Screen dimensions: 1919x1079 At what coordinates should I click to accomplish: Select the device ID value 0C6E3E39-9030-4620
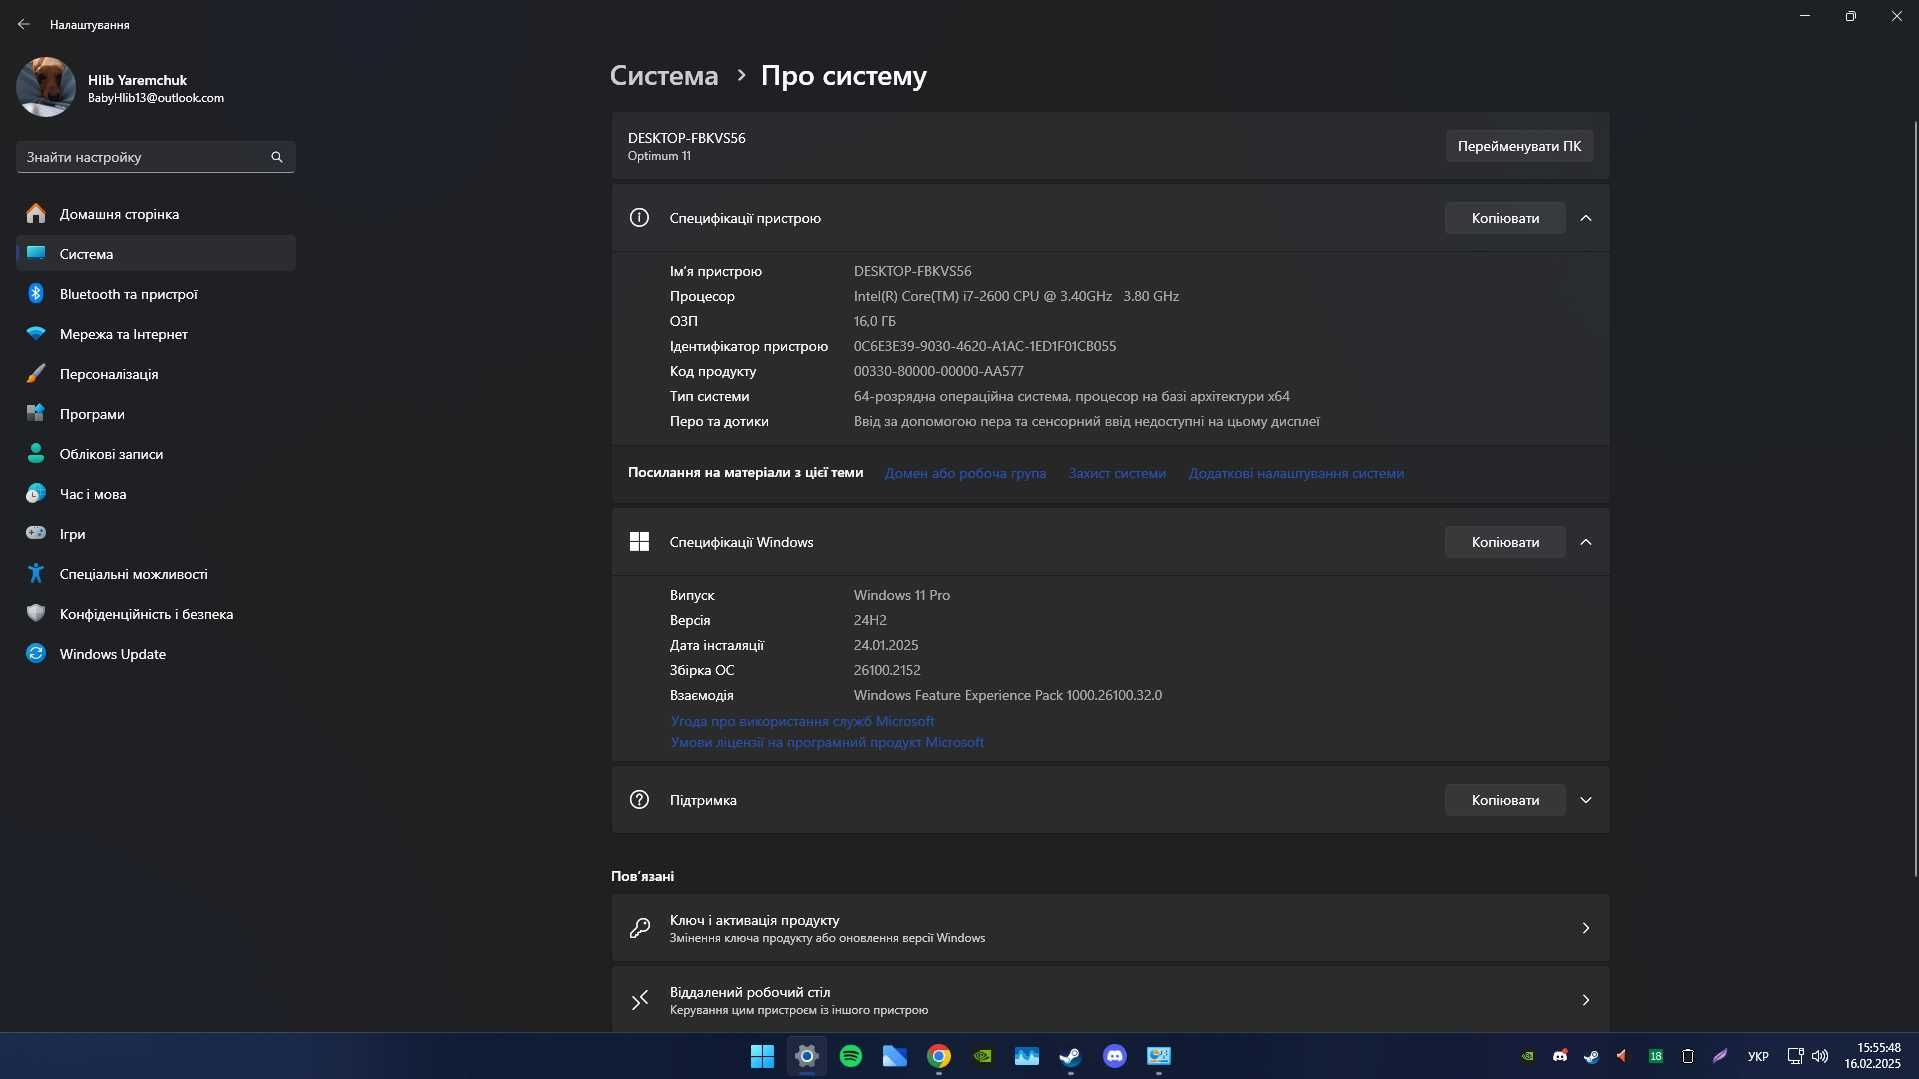984,346
